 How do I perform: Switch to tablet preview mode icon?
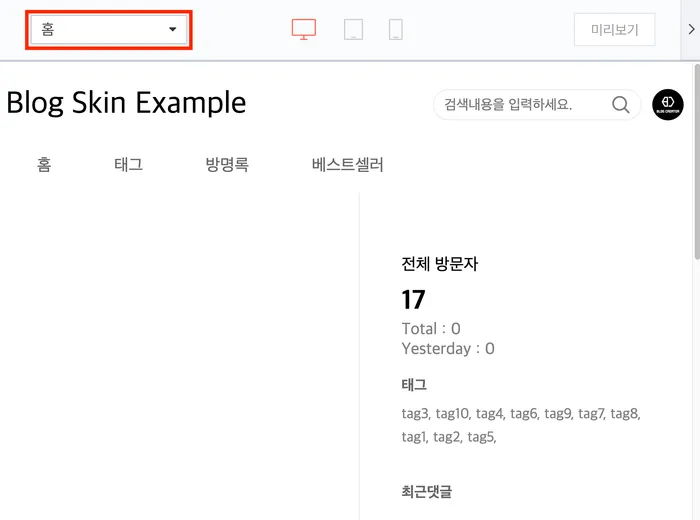[353, 29]
